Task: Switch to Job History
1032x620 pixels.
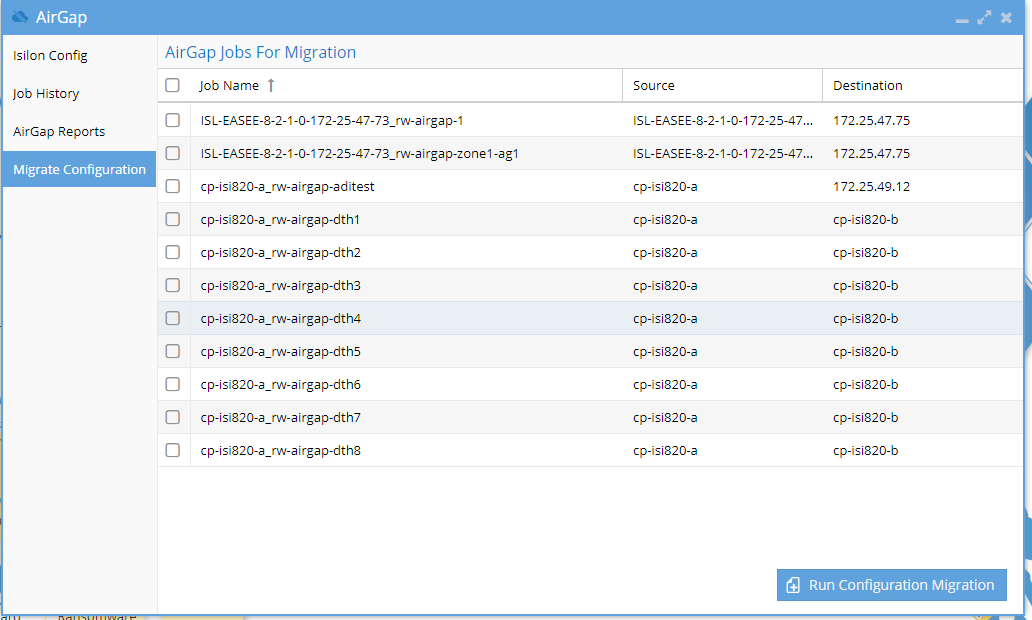Action: [44, 93]
